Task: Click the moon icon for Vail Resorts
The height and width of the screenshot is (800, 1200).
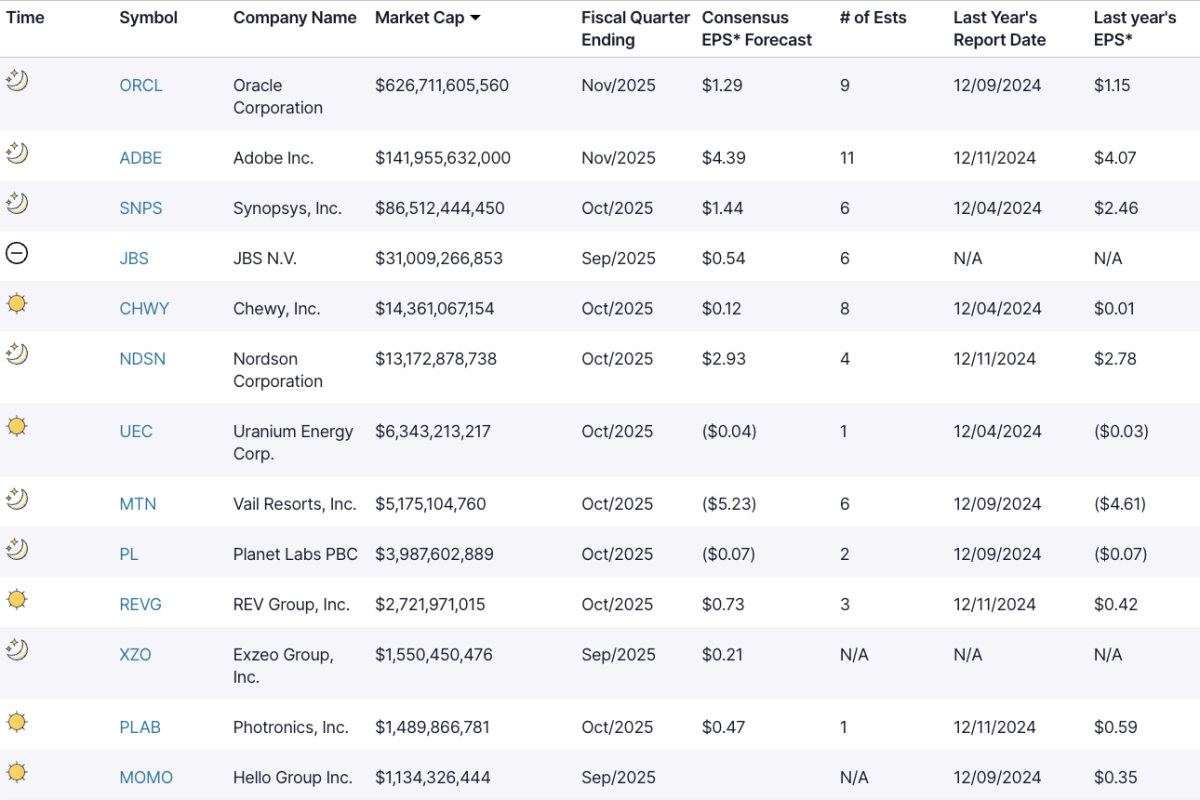Action: point(16,500)
